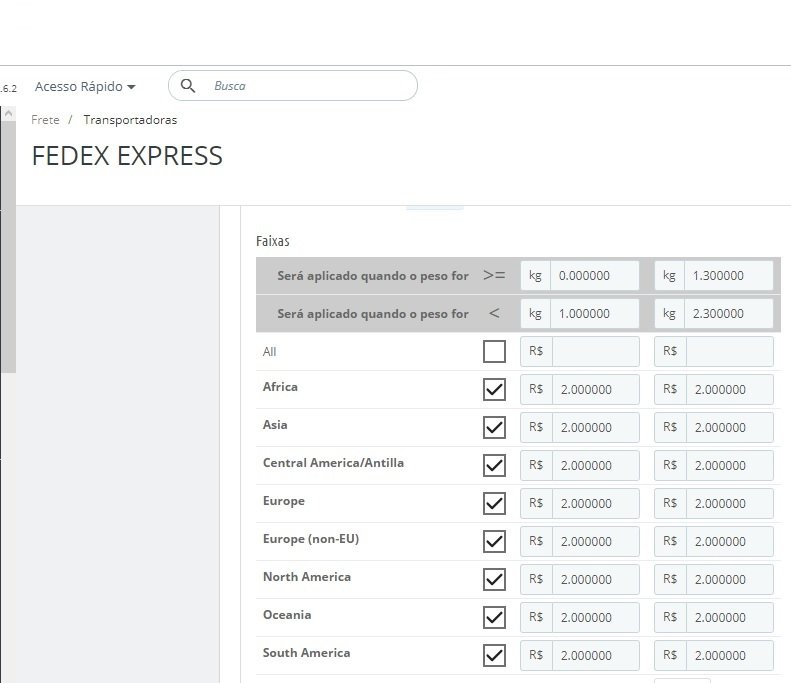Edit Europe first range price field
Screen dimensions: 791x683
pyautogui.click(x=596, y=503)
